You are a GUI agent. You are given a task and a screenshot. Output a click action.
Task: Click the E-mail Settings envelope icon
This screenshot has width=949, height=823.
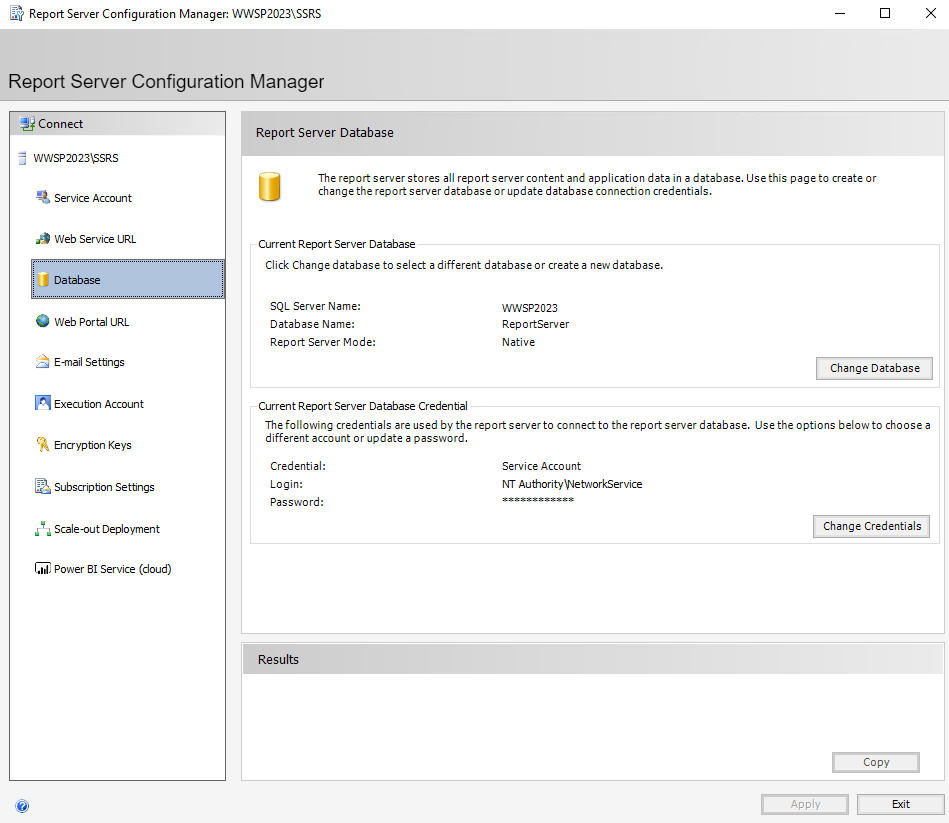click(x=42, y=362)
